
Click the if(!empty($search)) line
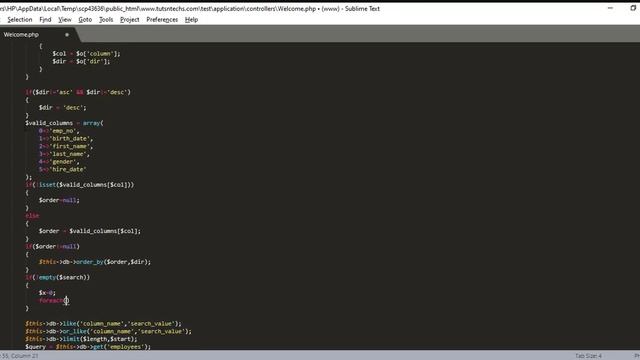click(x=58, y=278)
